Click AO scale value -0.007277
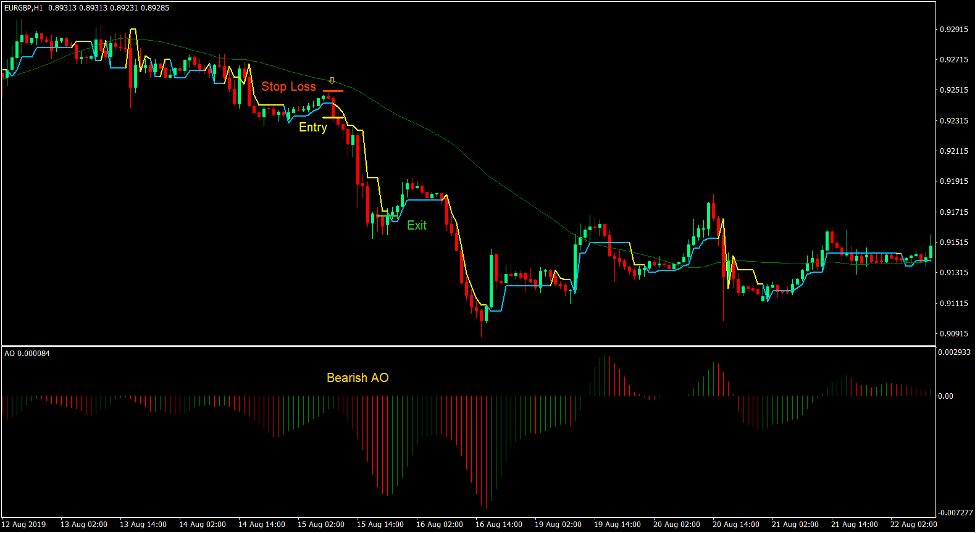The height and width of the screenshot is (533, 977). (955, 513)
